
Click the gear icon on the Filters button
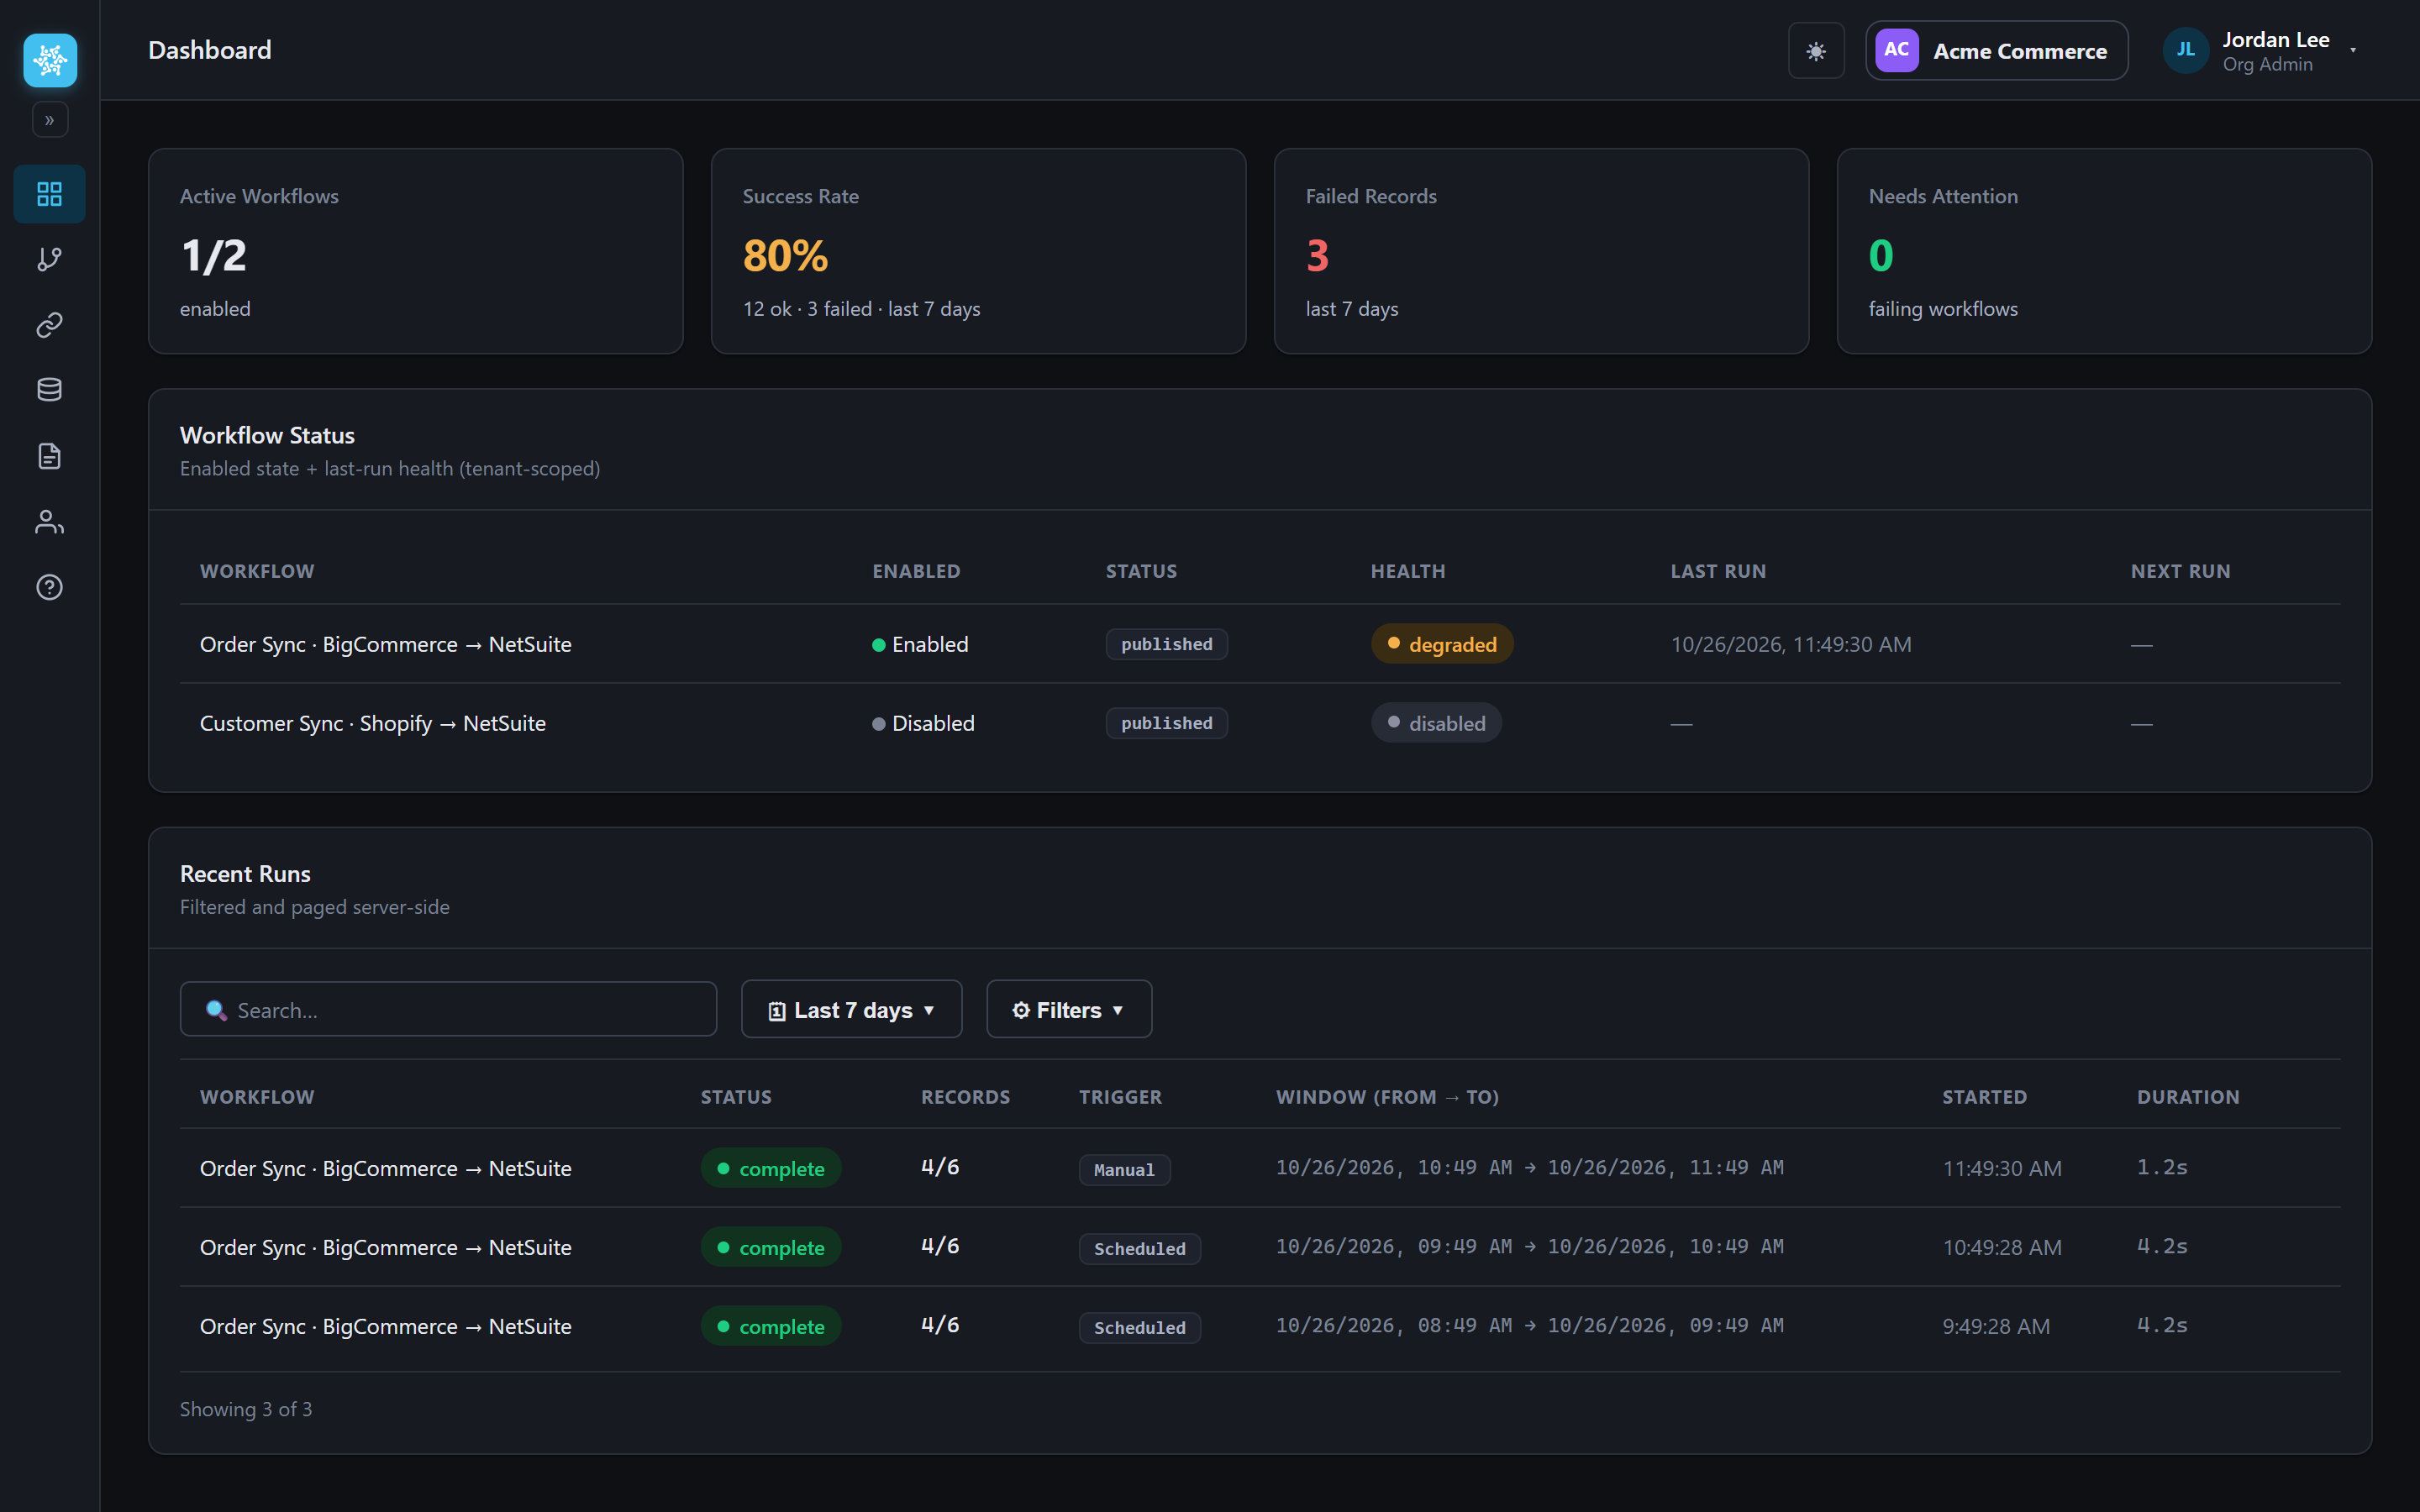pos(1020,1010)
